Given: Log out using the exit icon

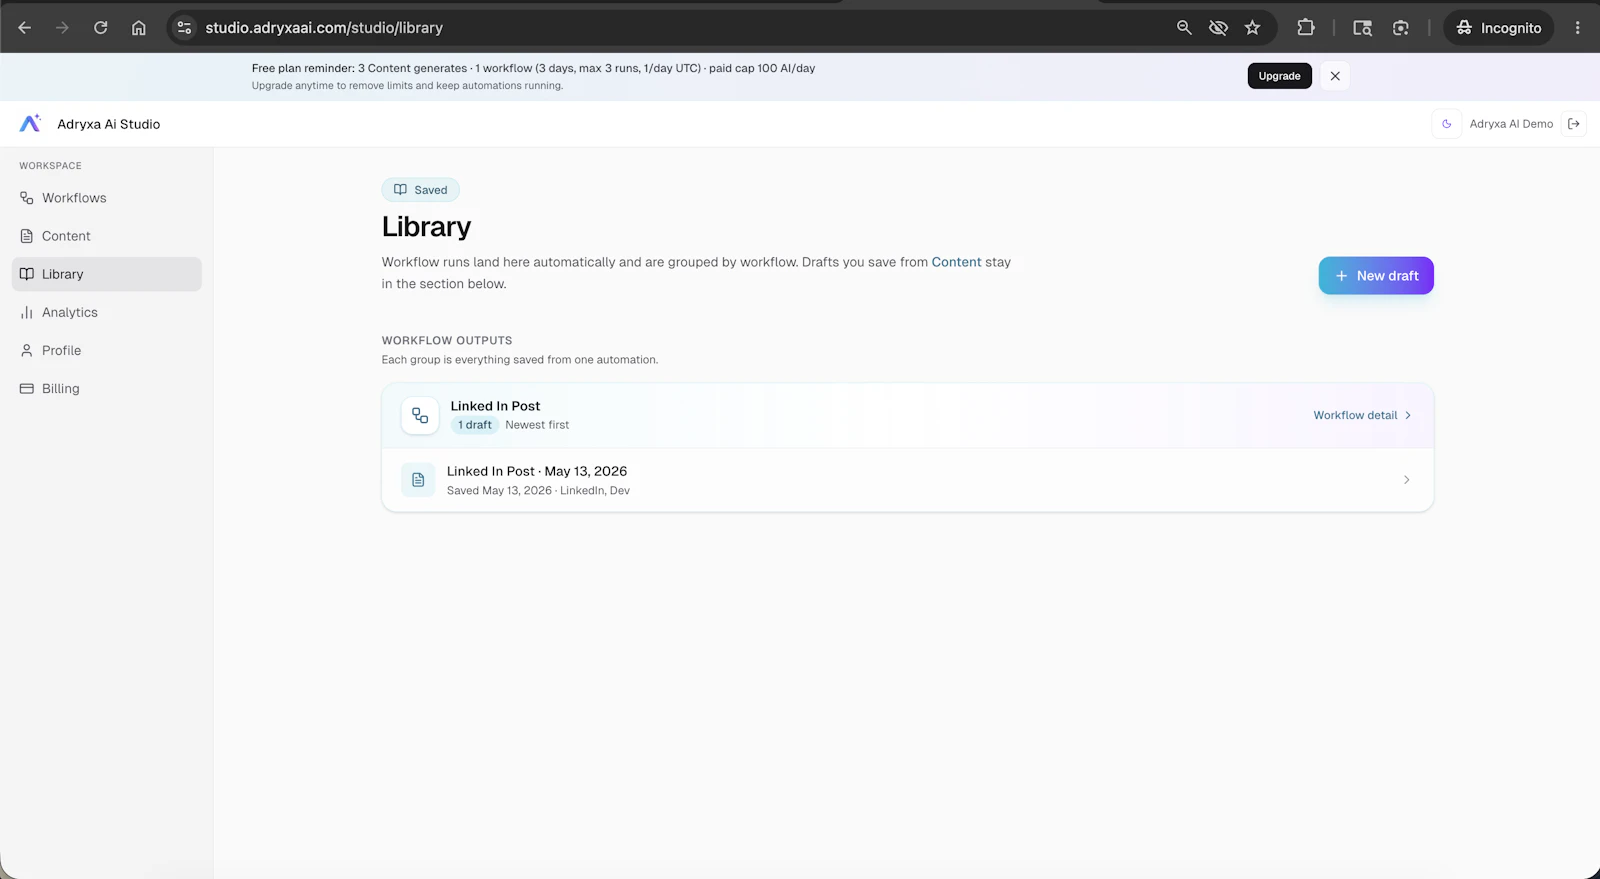Looking at the screenshot, I should pos(1574,124).
